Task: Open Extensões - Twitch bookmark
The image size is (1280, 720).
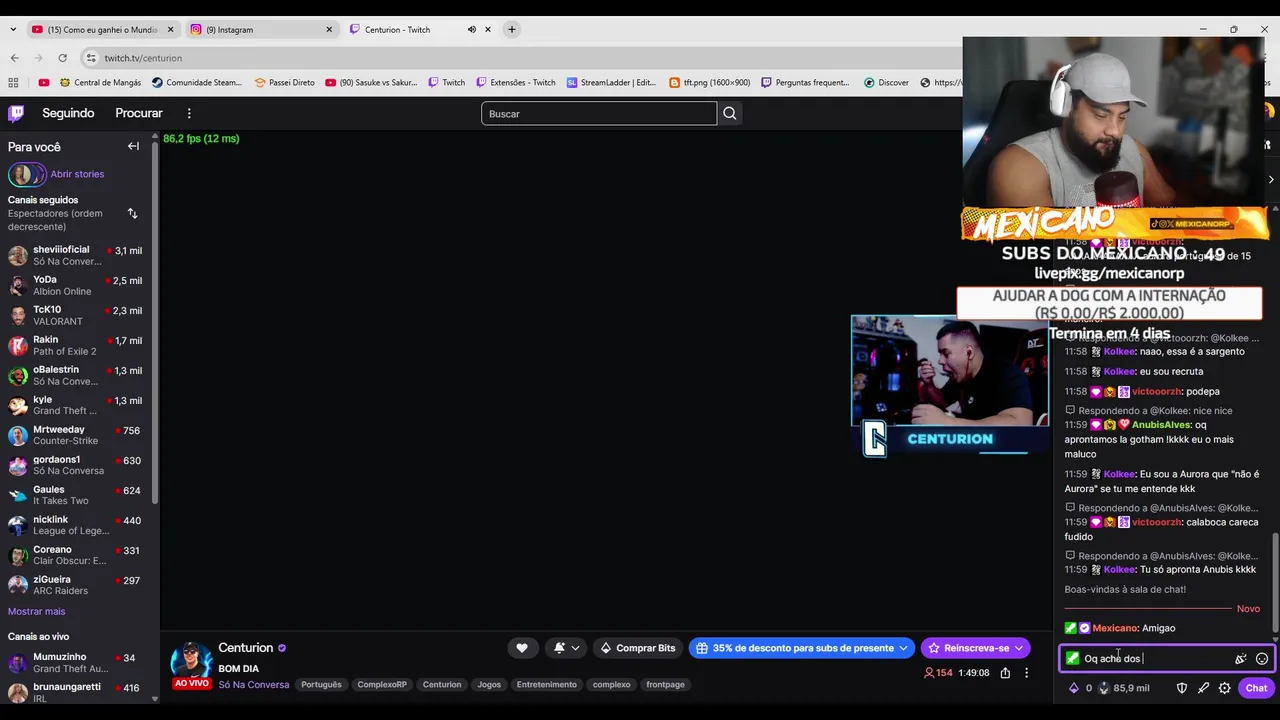Action: (x=516, y=83)
